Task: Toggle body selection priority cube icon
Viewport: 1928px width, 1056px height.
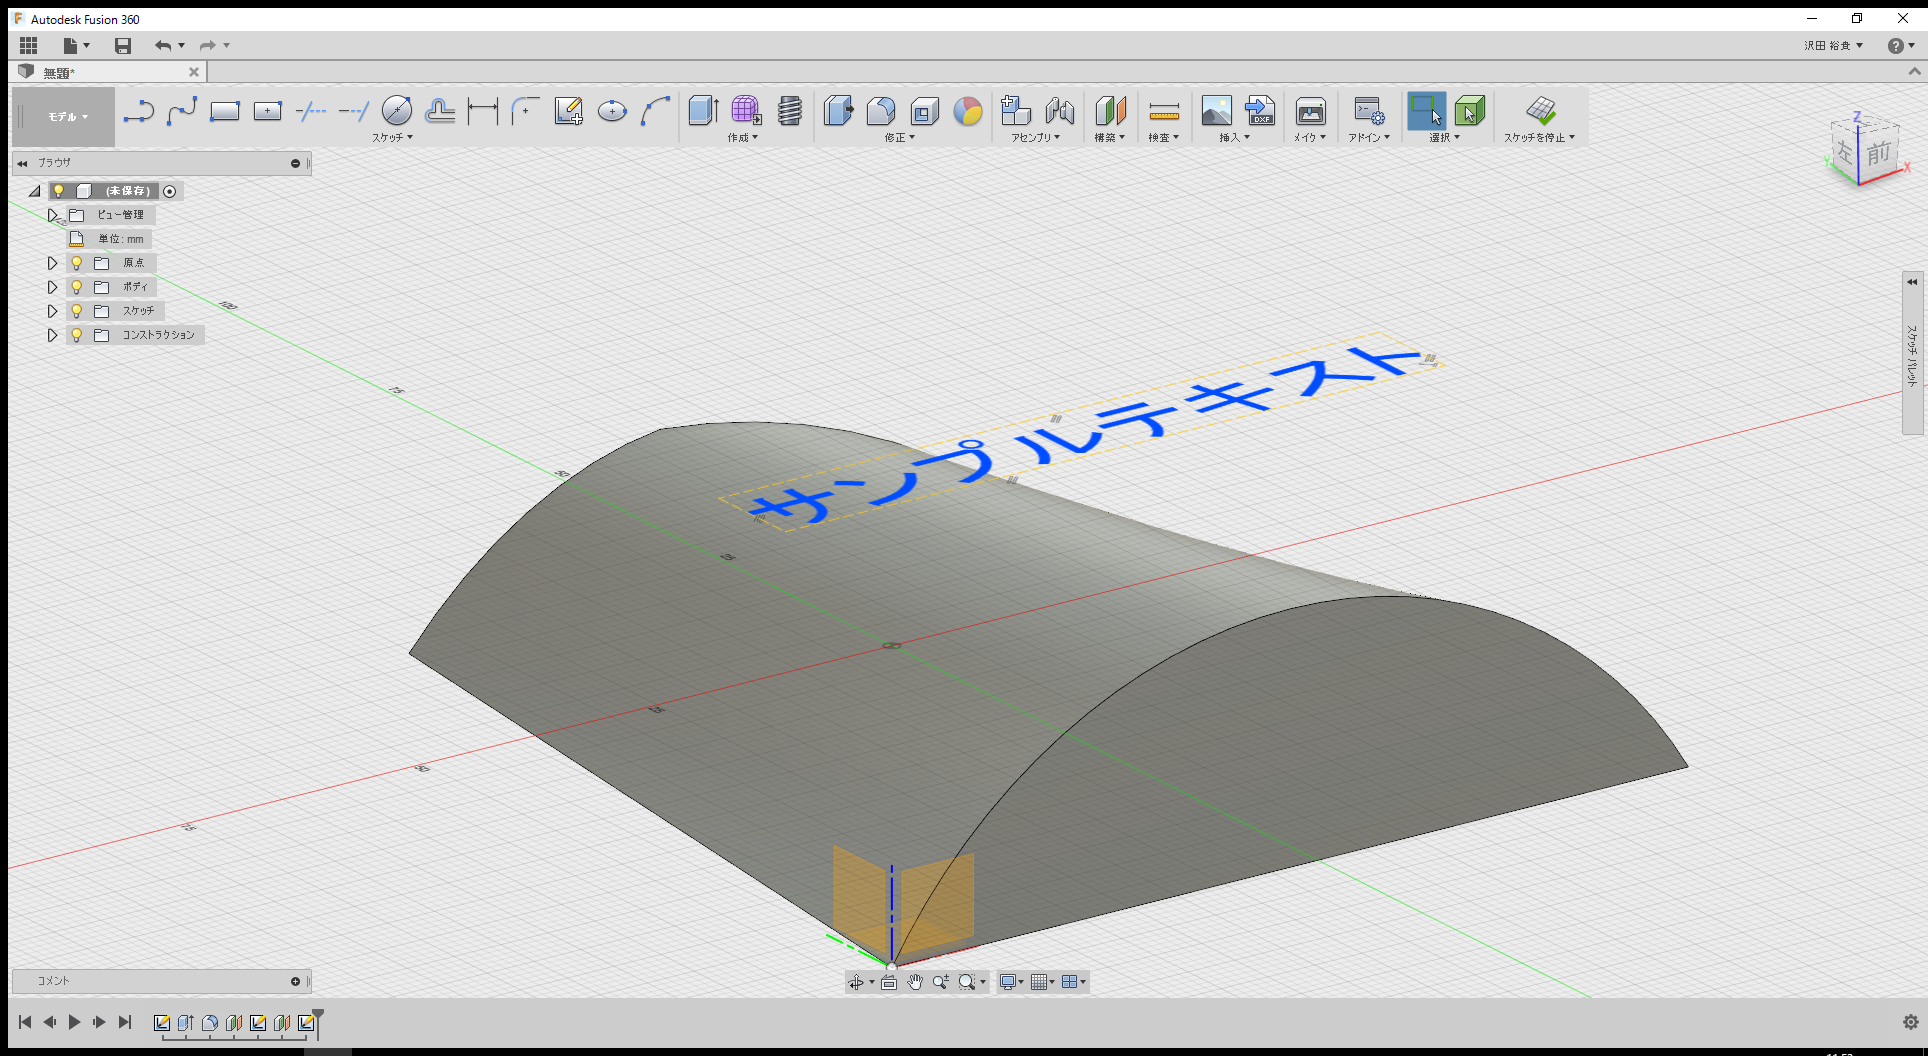Action: [x=1469, y=111]
